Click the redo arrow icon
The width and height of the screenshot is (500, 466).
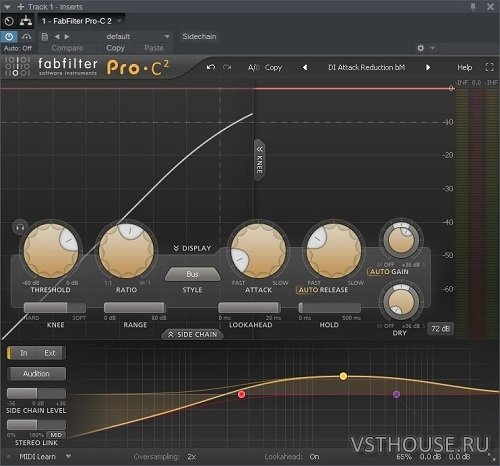pos(227,67)
